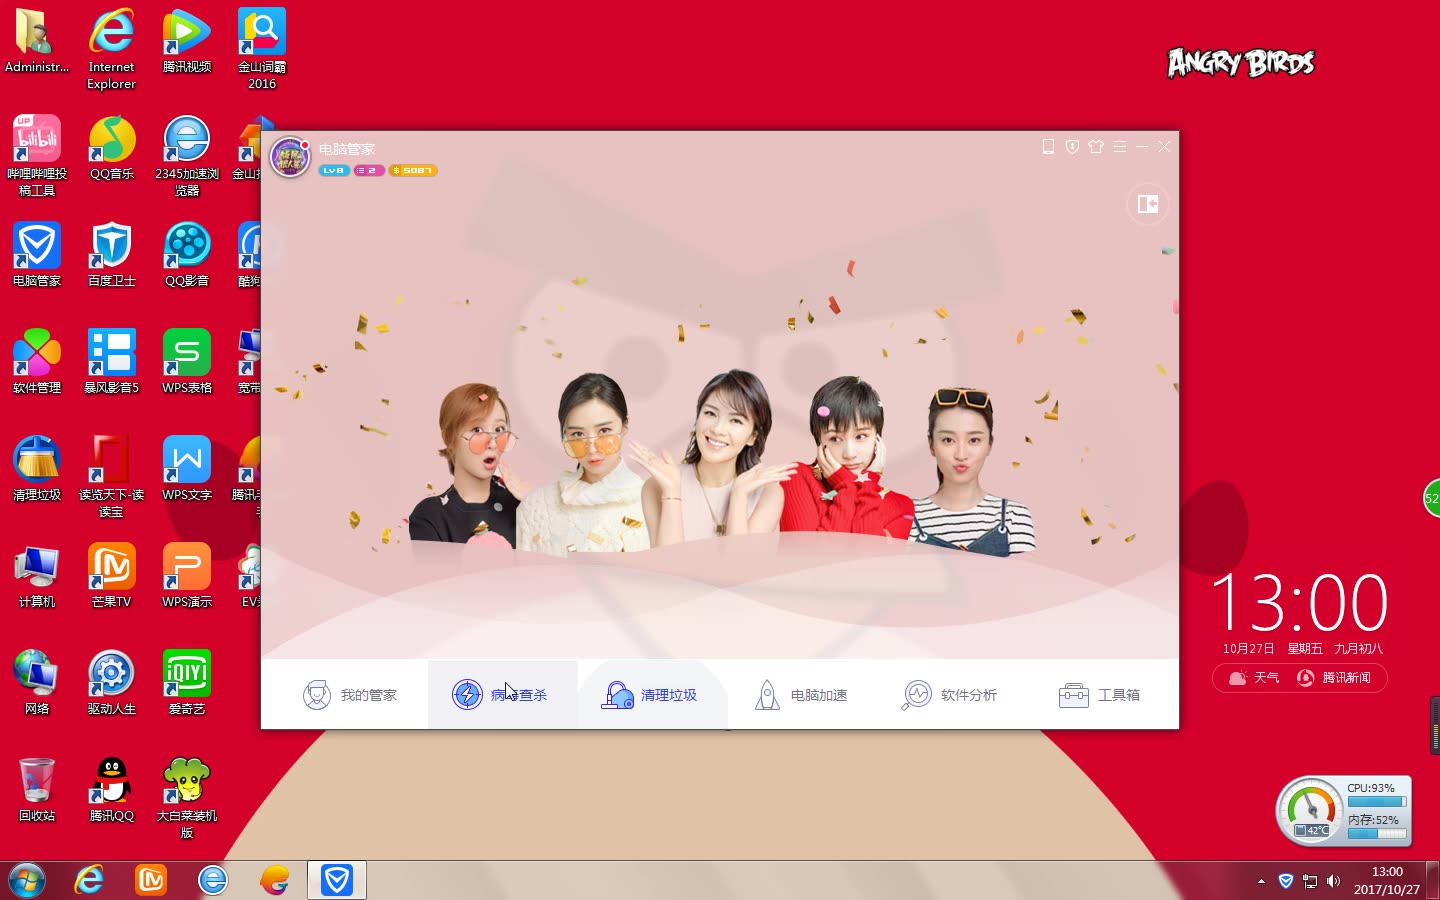1440x900 pixels.
Task: Click the active 电脑管家 taskbar button
Action: tap(337, 880)
